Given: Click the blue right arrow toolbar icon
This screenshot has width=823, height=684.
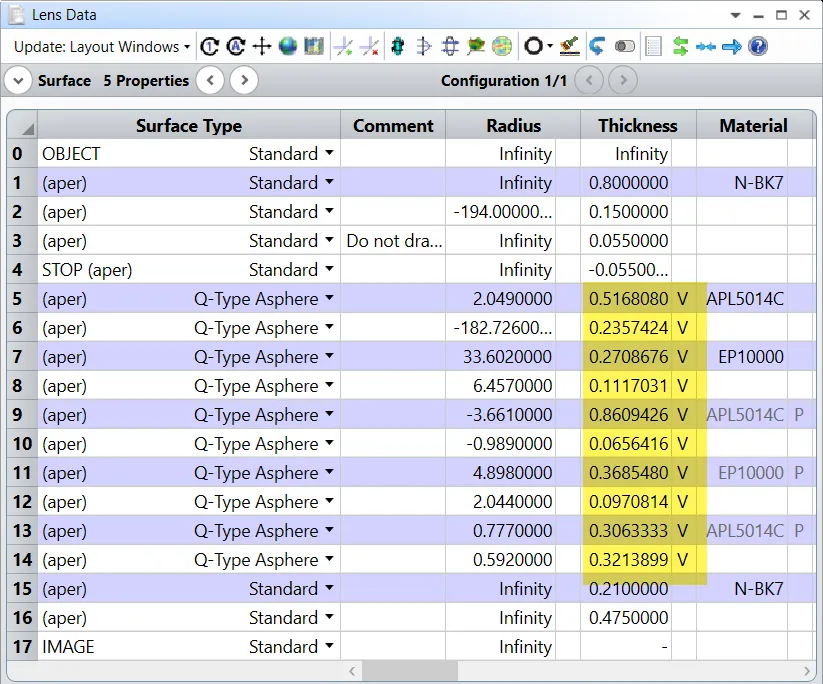Looking at the screenshot, I should pyautogui.click(x=732, y=46).
